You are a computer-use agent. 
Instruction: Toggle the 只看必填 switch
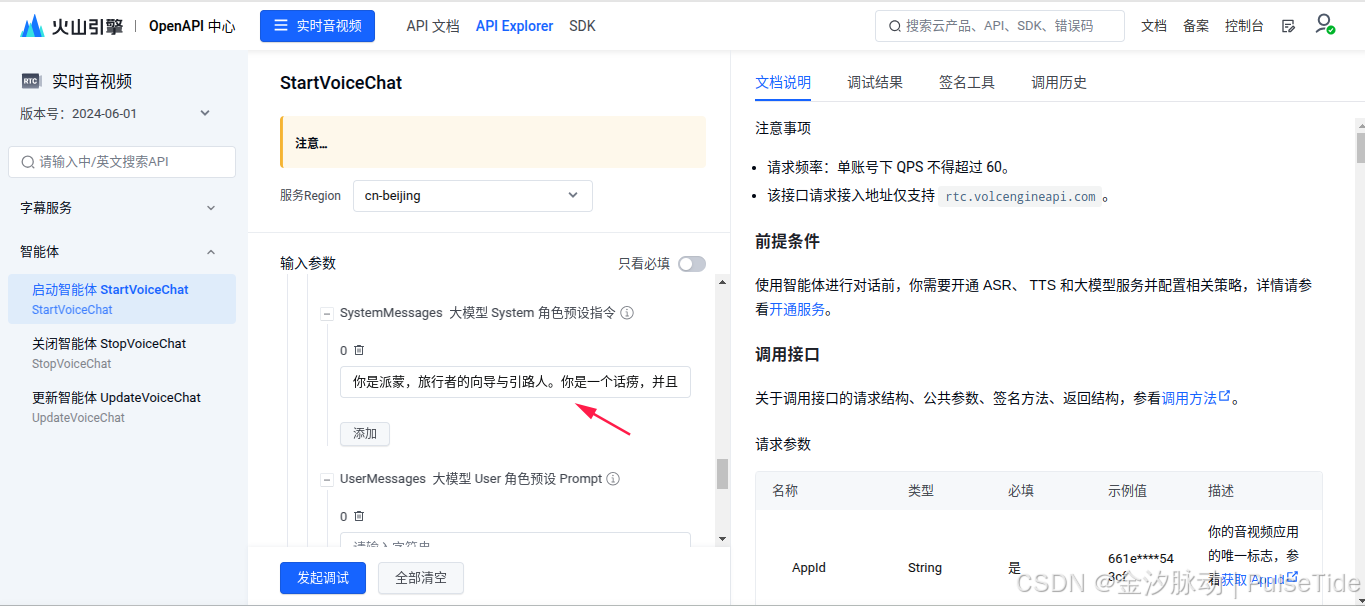pyautogui.click(x=692, y=264)
